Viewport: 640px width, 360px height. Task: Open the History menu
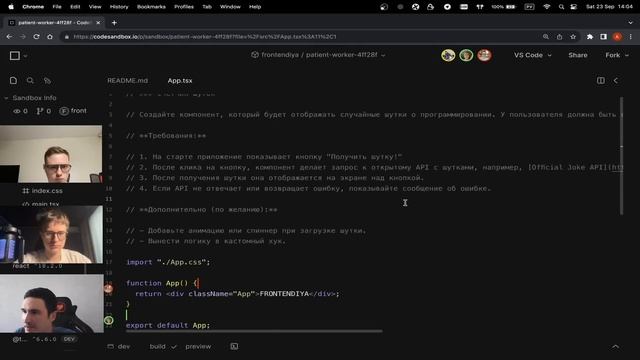pos(119,7)
